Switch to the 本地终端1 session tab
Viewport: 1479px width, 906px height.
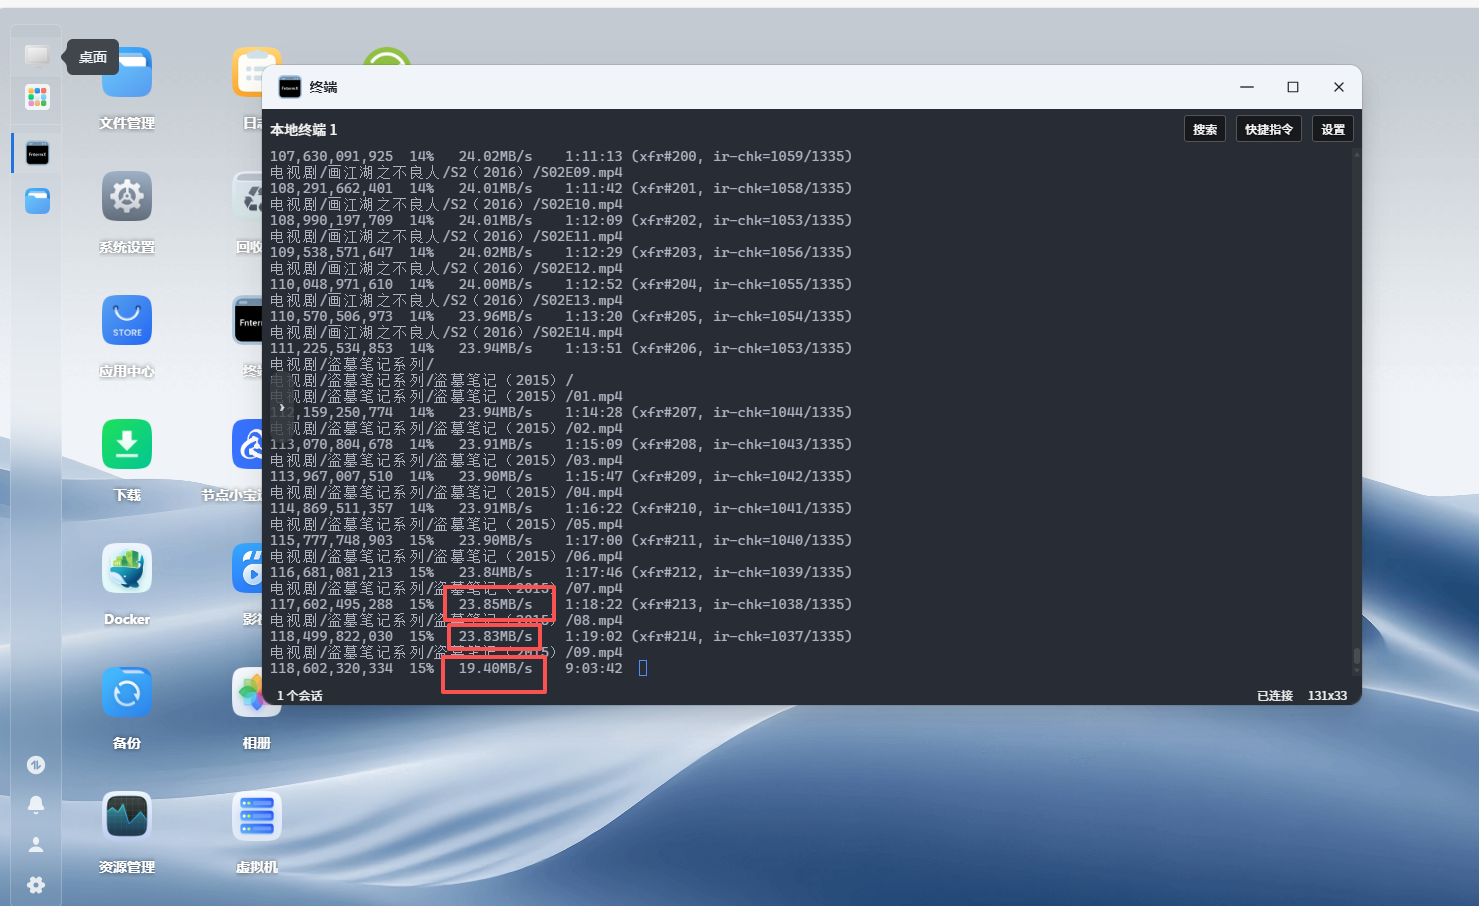click(x=302, y=129)
